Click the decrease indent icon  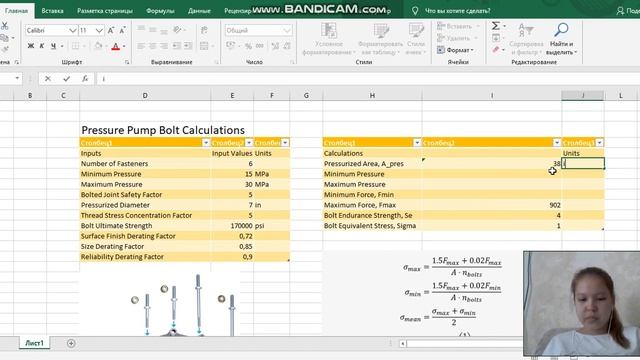[x=177, y=46]
